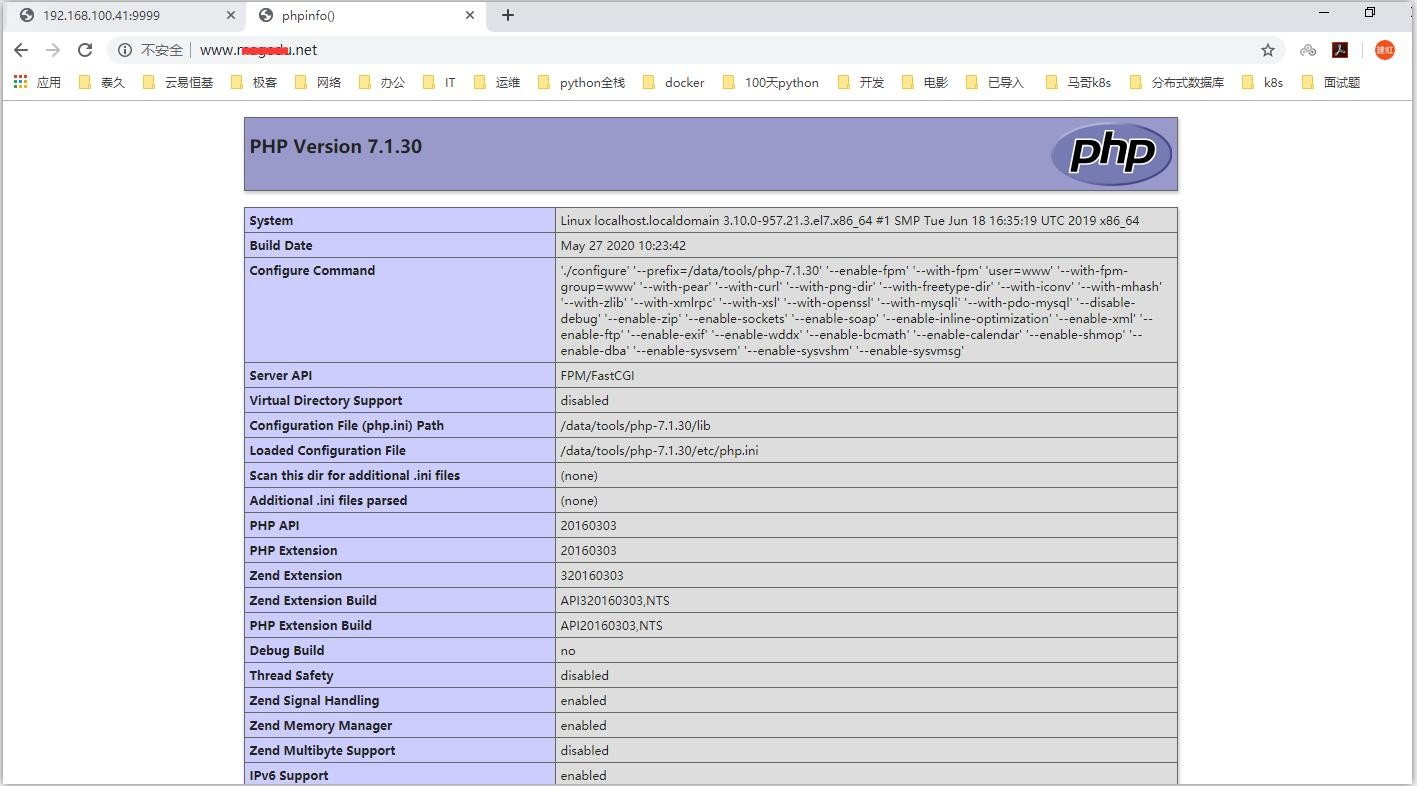Toggle the bookmark star for this page
This screenshot has height=786, width=1417.
click(x=1268, y=49)
